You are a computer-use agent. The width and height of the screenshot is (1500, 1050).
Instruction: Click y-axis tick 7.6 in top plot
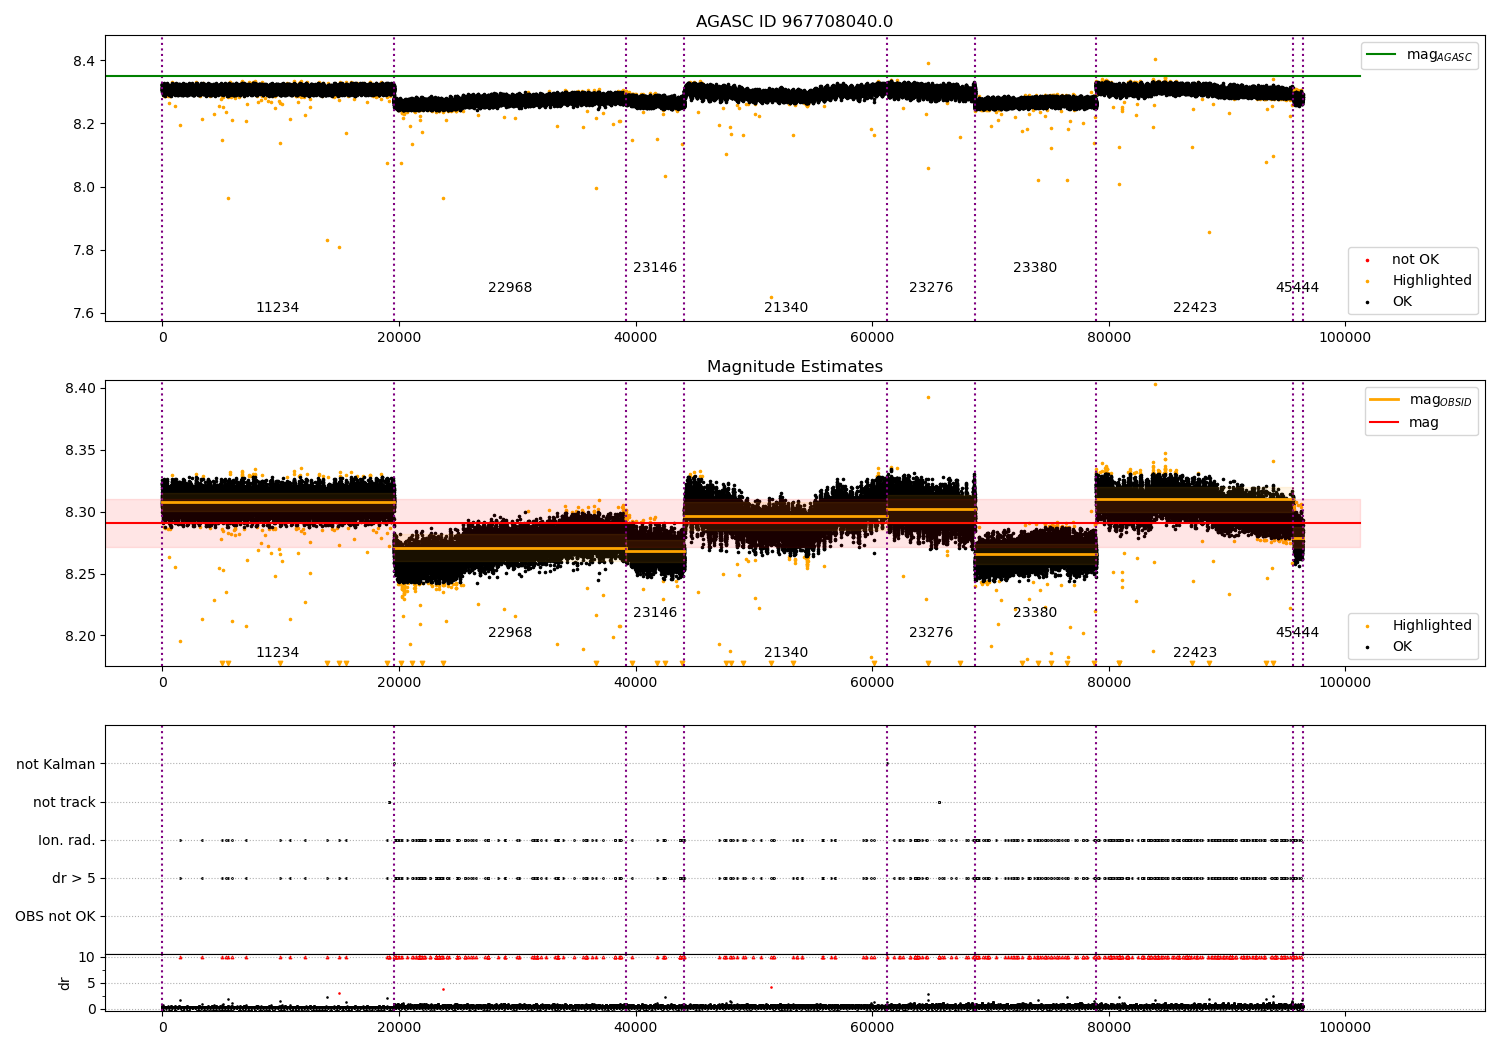point(84,313)
